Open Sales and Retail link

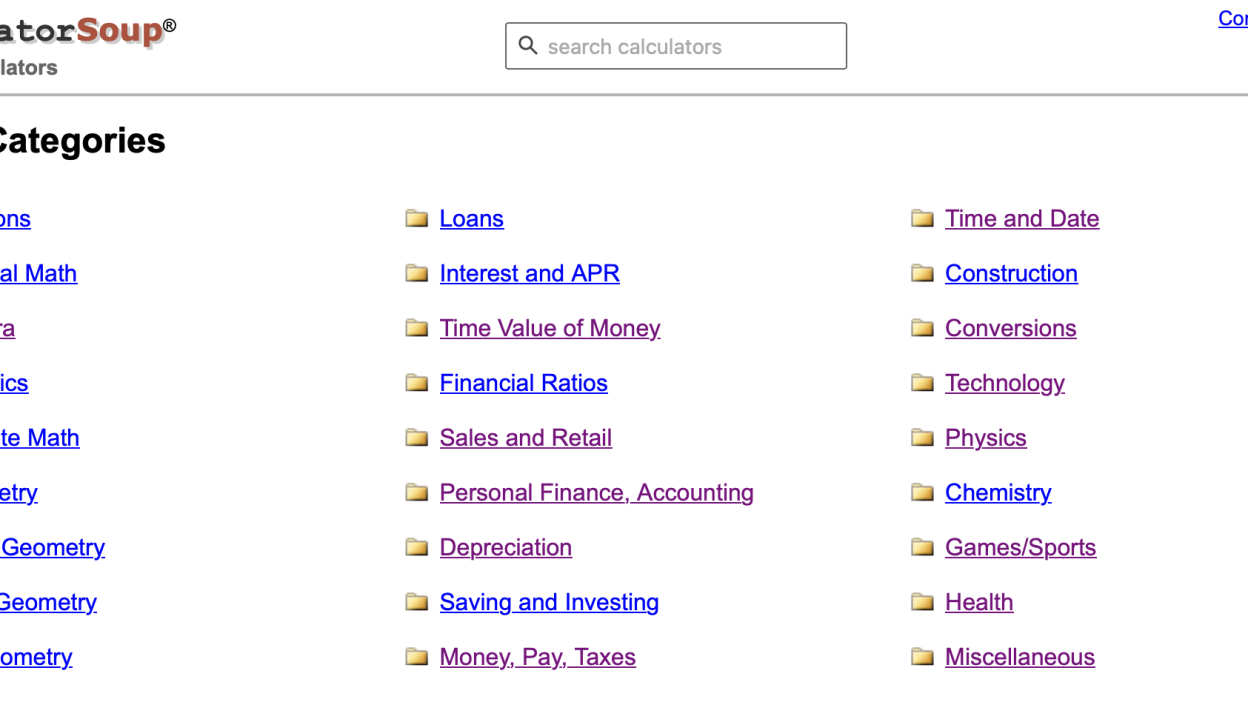(x=525, y=438)
